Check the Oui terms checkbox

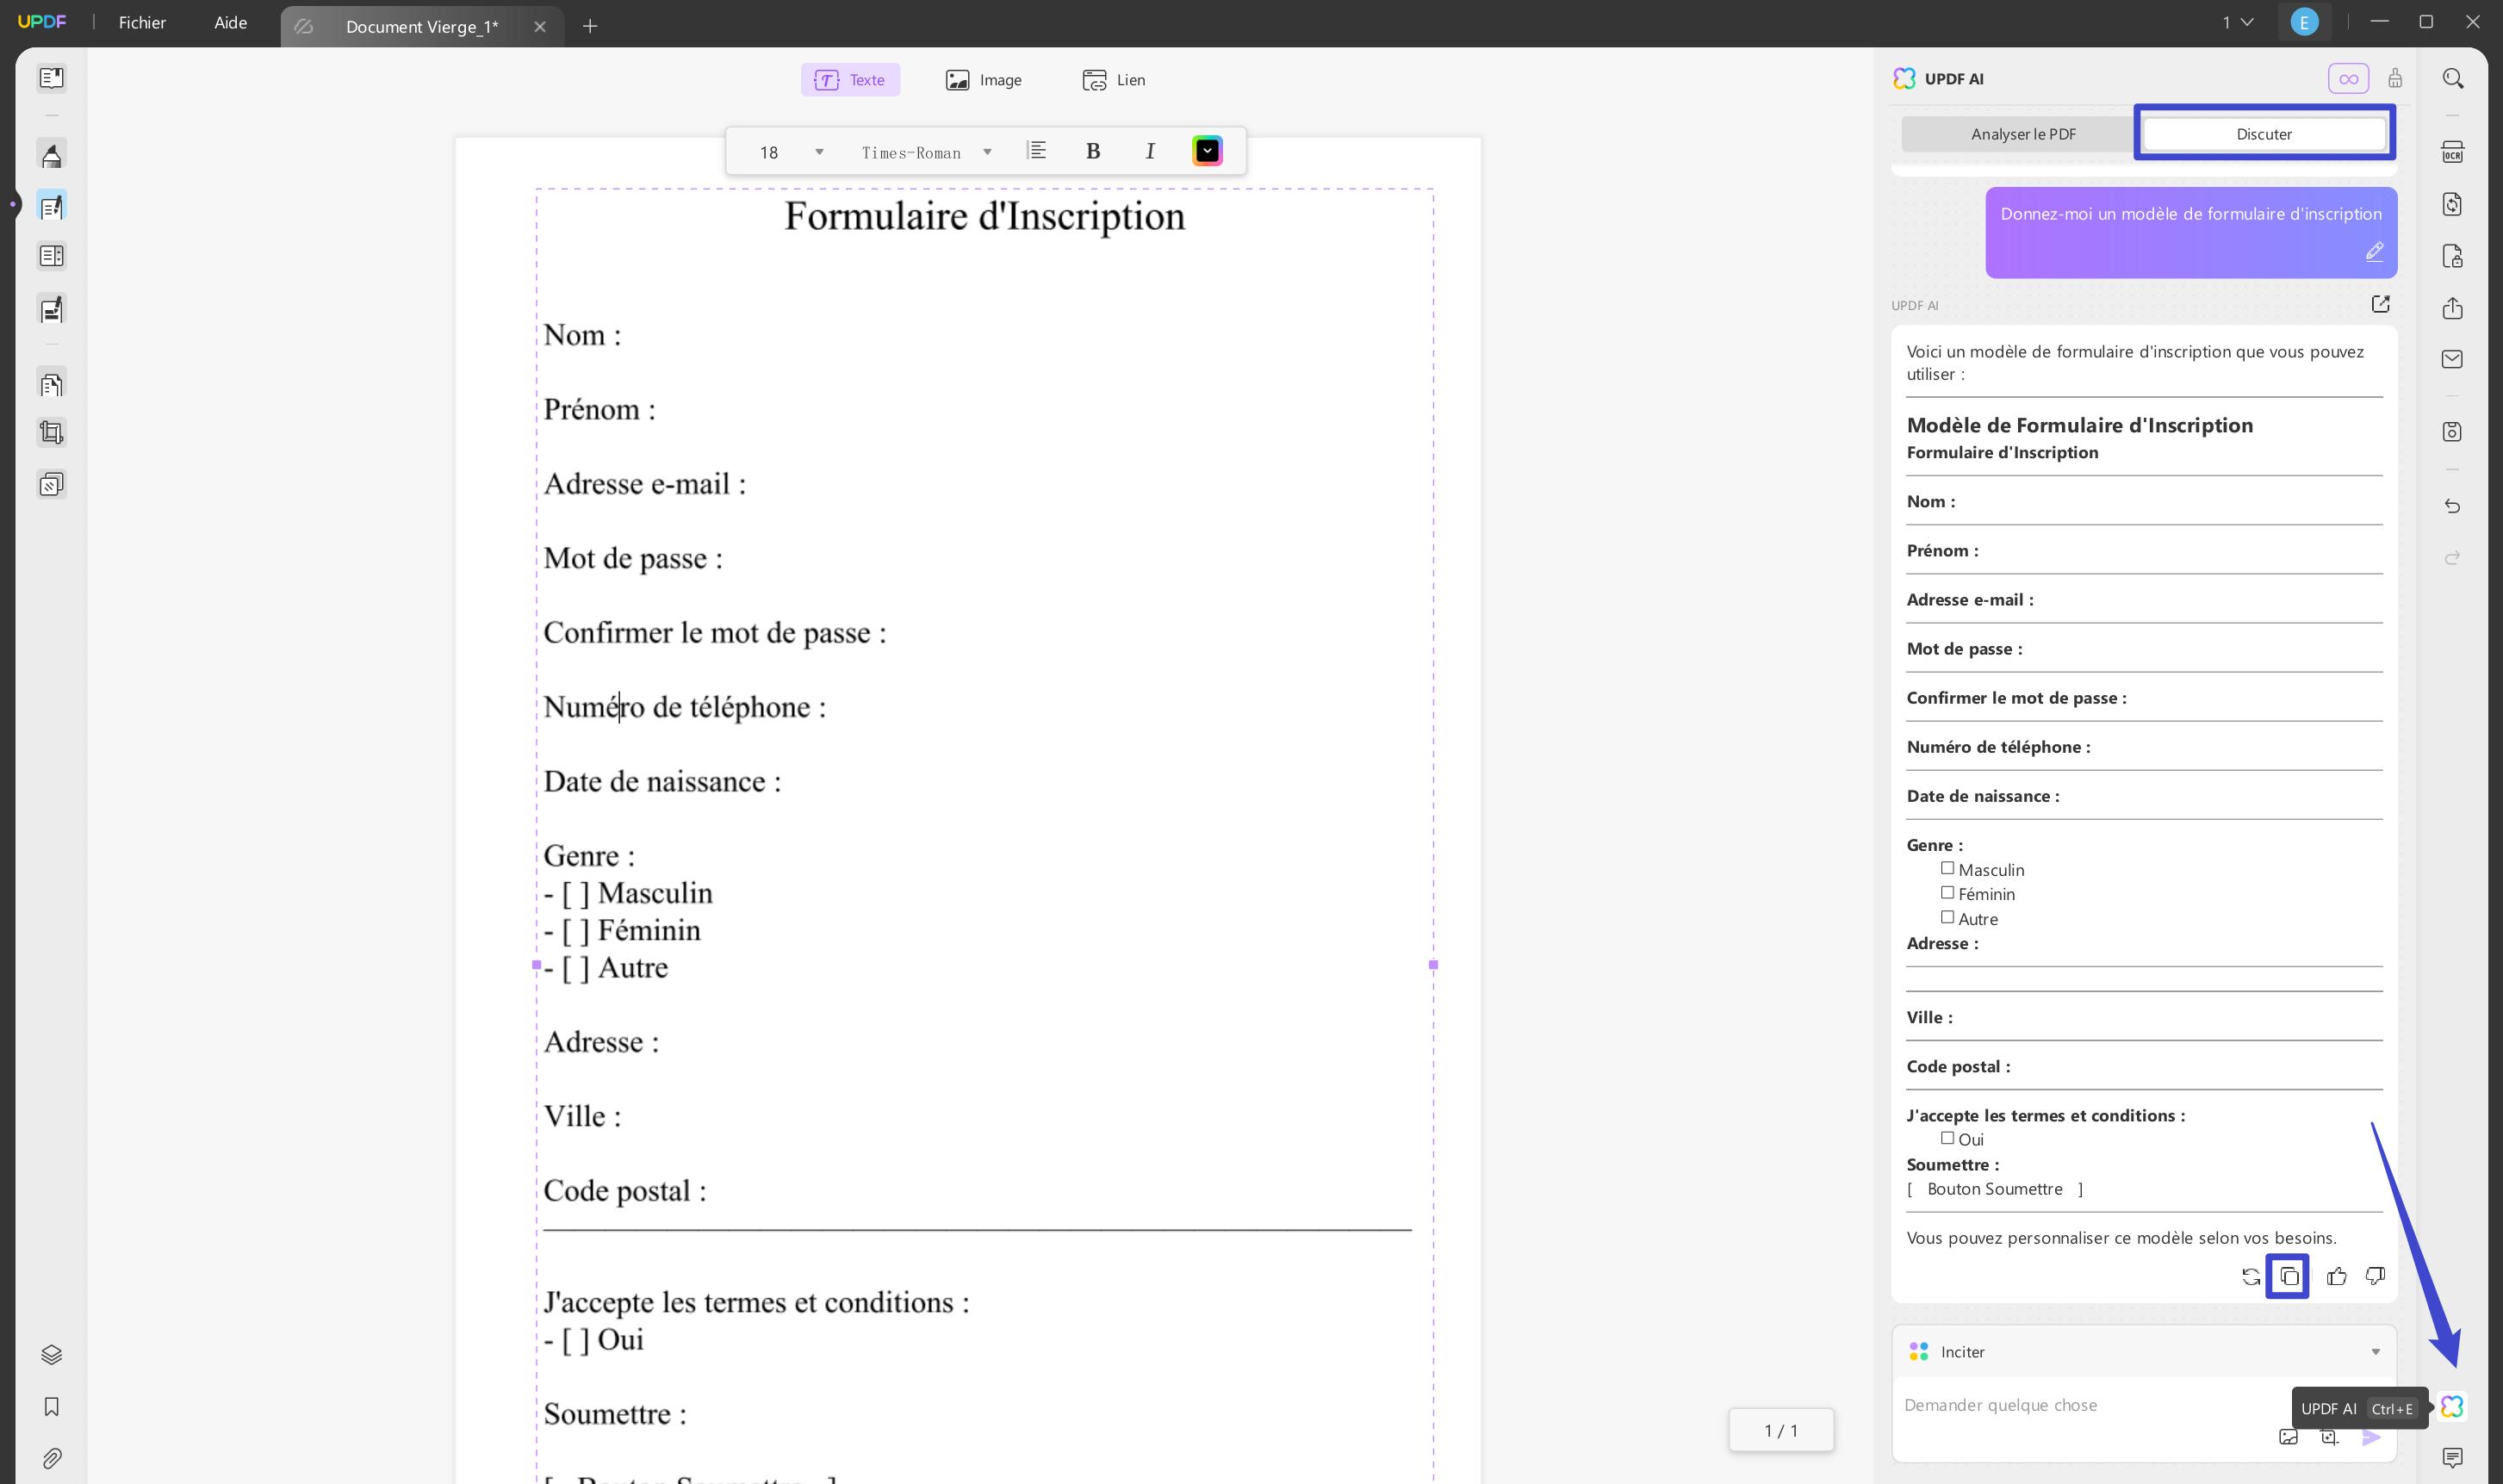(x=1947, y=1137)
